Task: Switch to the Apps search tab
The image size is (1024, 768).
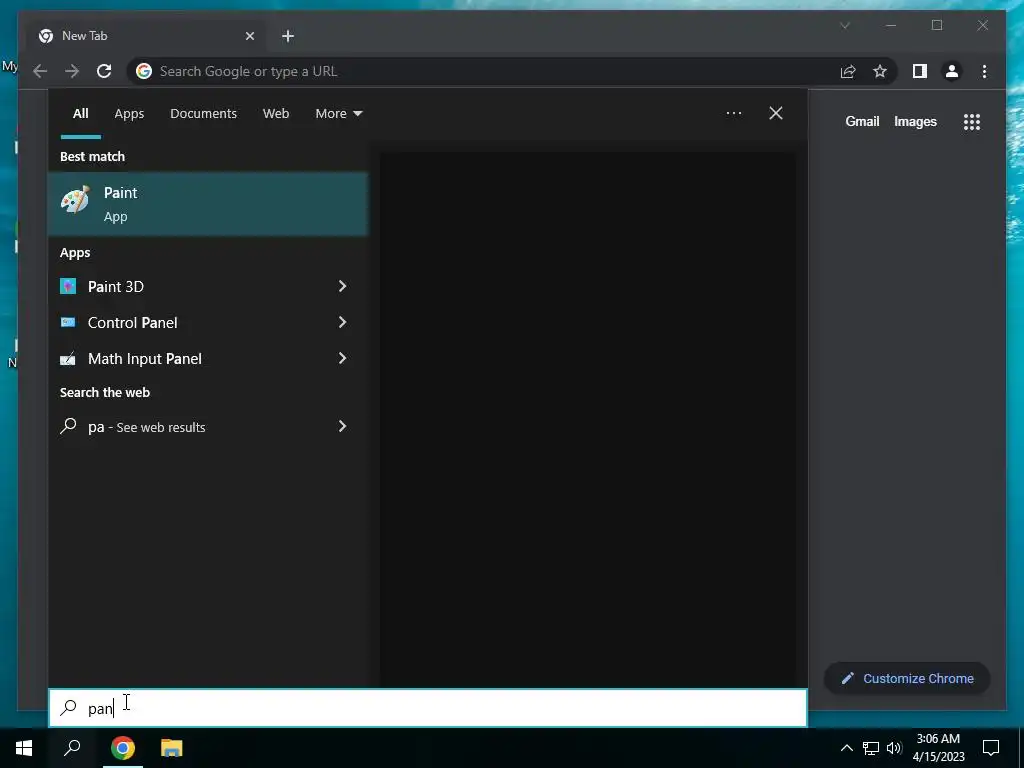Action: click(129, 114)
